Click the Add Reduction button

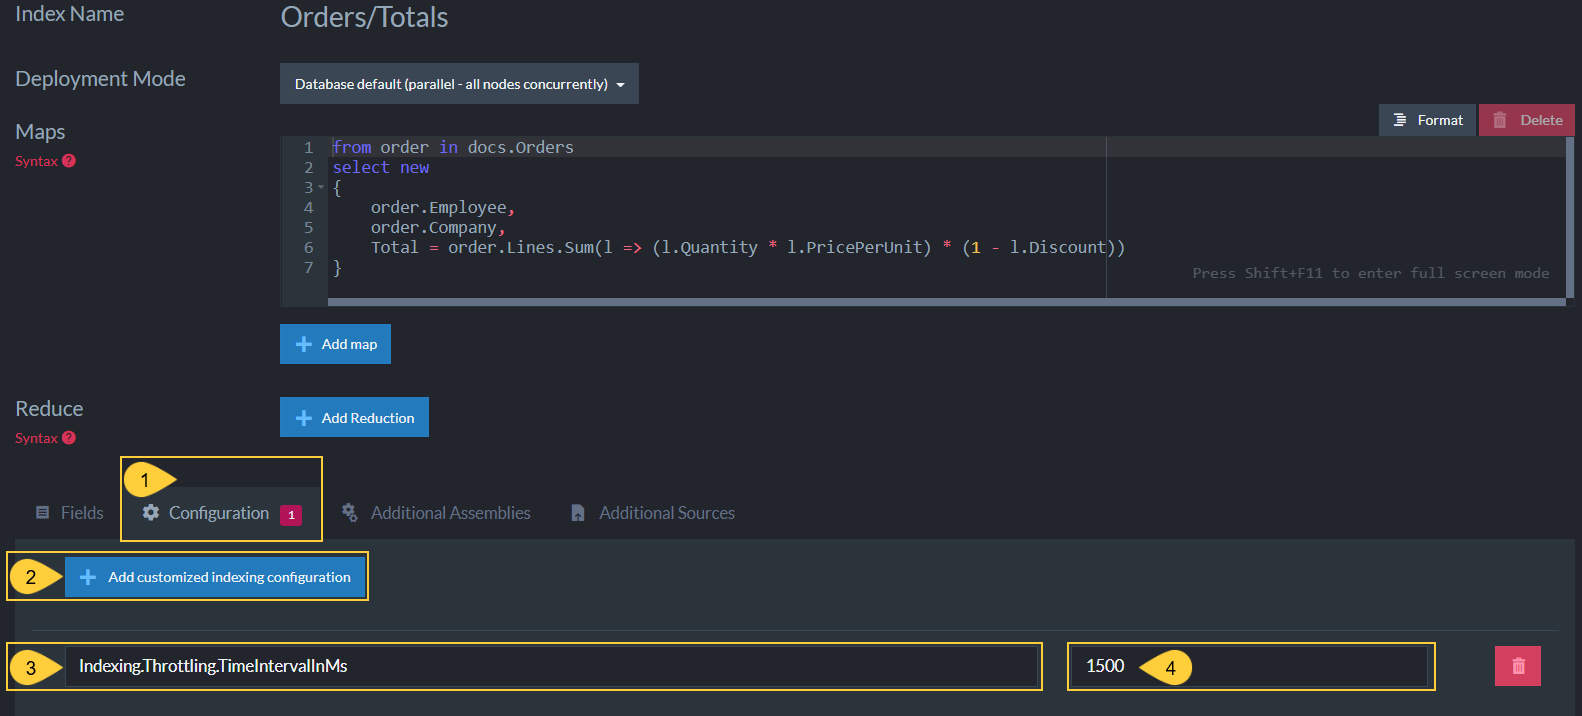(x=354, y=418)
